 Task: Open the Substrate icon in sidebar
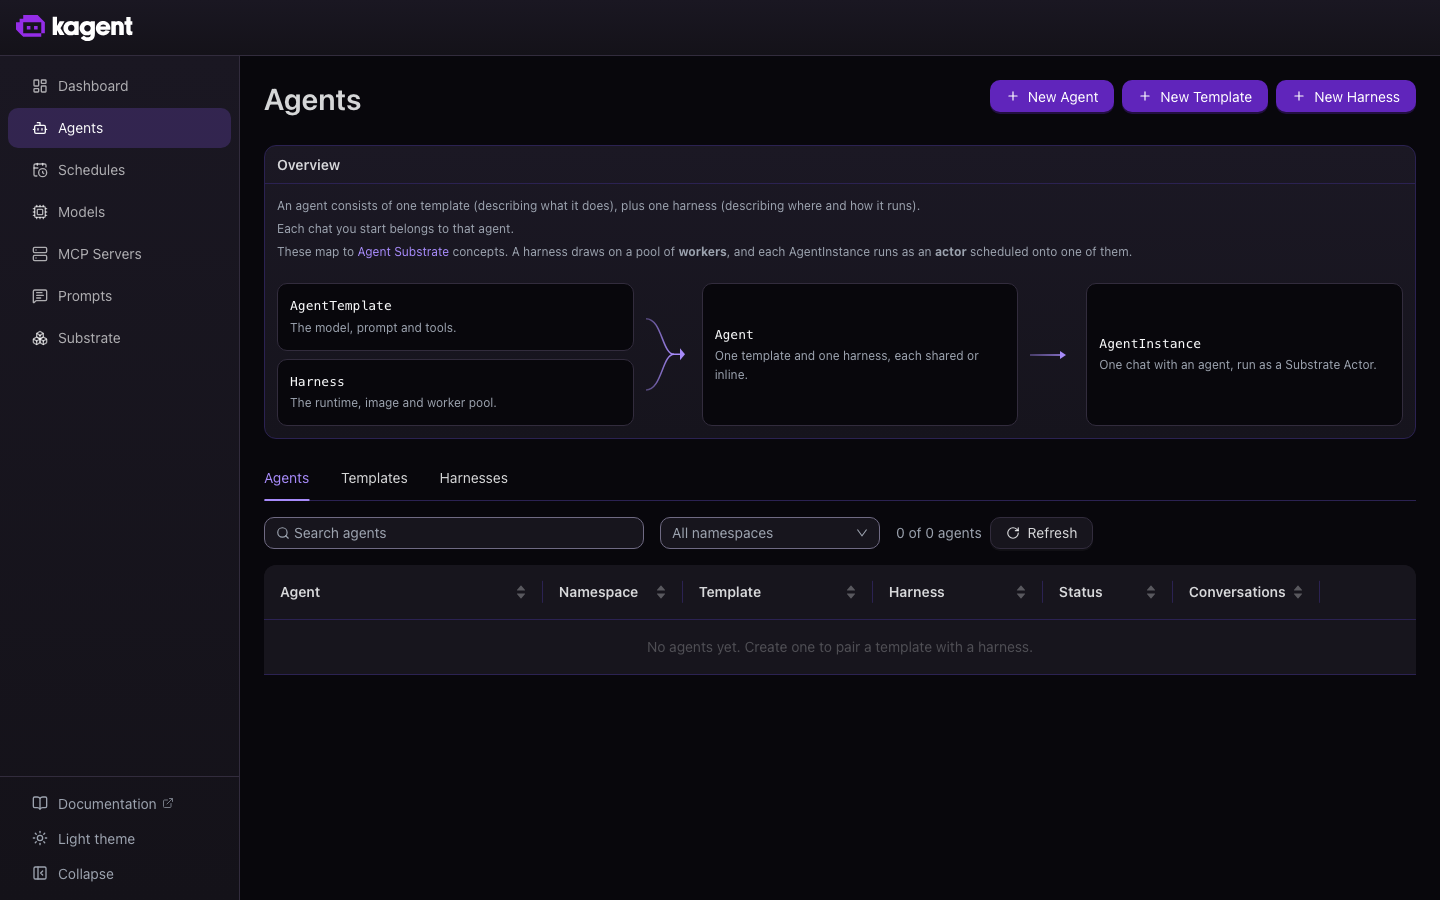(x=40, y=338)
